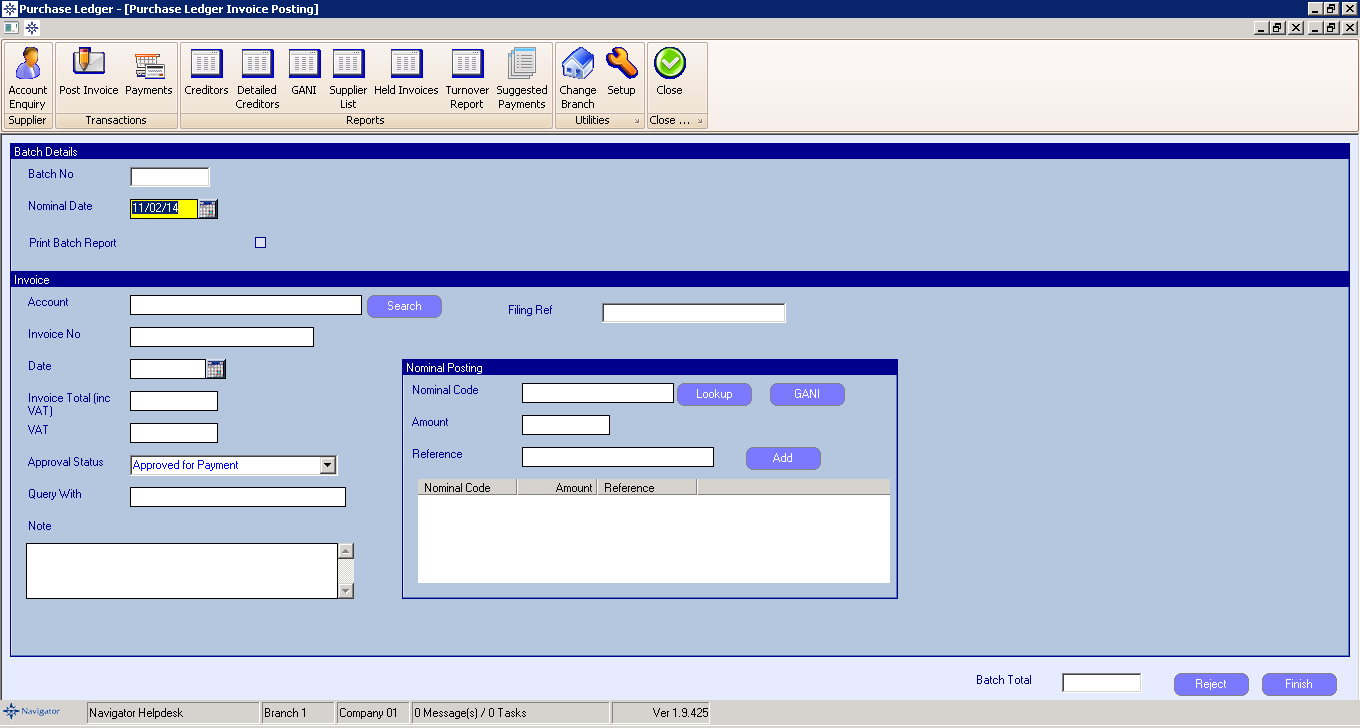This screenshot has height=728, width=1360.
Task: Click the Finish button
Action: 1299,684
